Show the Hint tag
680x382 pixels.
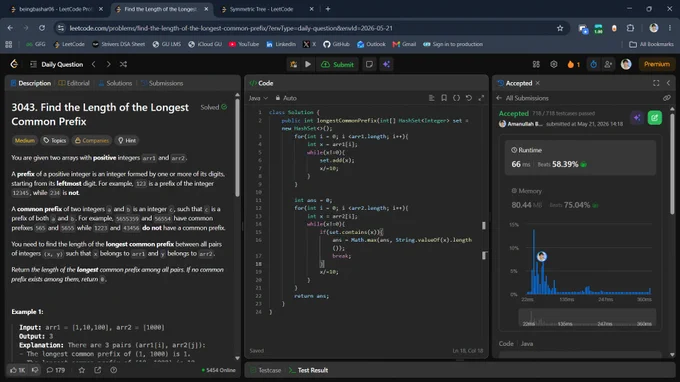click(127, 140)
